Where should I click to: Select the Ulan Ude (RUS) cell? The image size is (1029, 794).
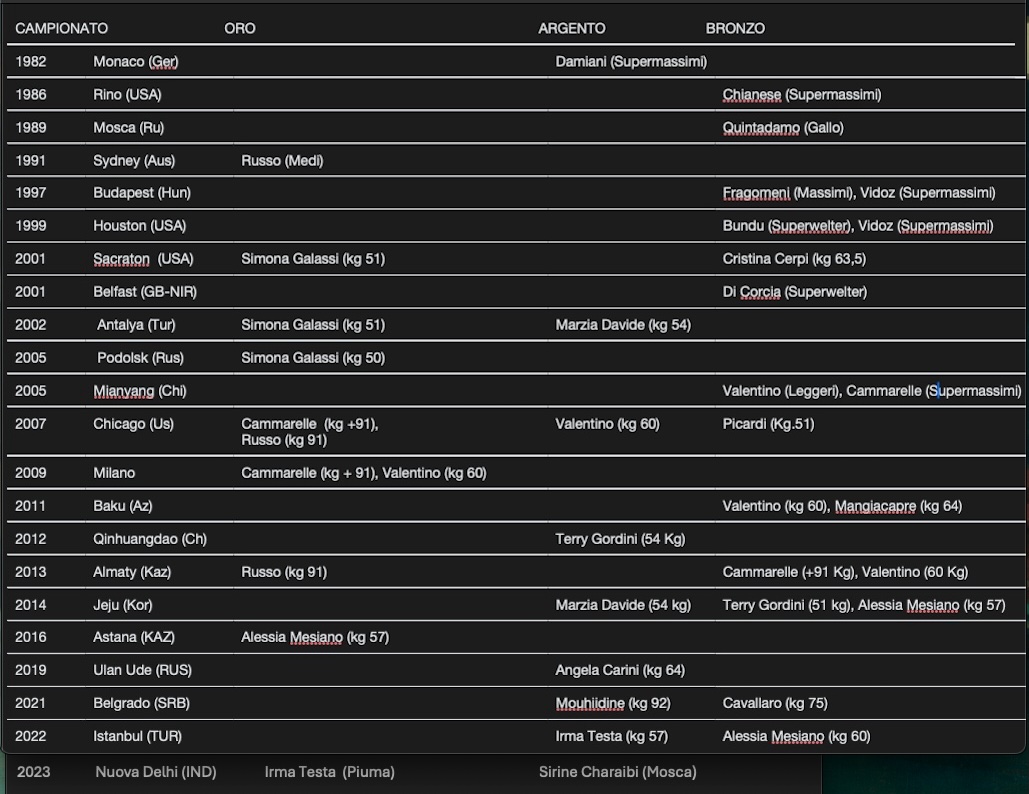tap(142, 670)
